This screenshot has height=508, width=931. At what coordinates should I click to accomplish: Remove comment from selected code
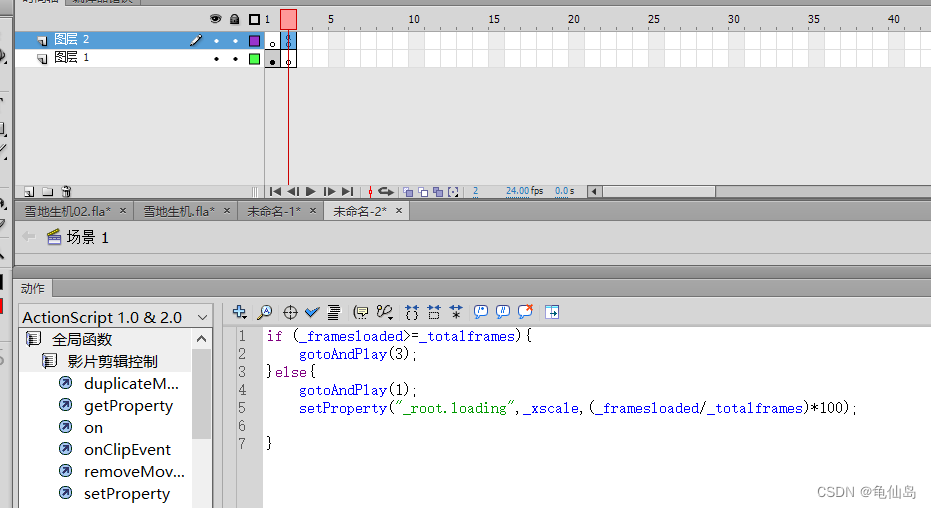click(525, 312)
